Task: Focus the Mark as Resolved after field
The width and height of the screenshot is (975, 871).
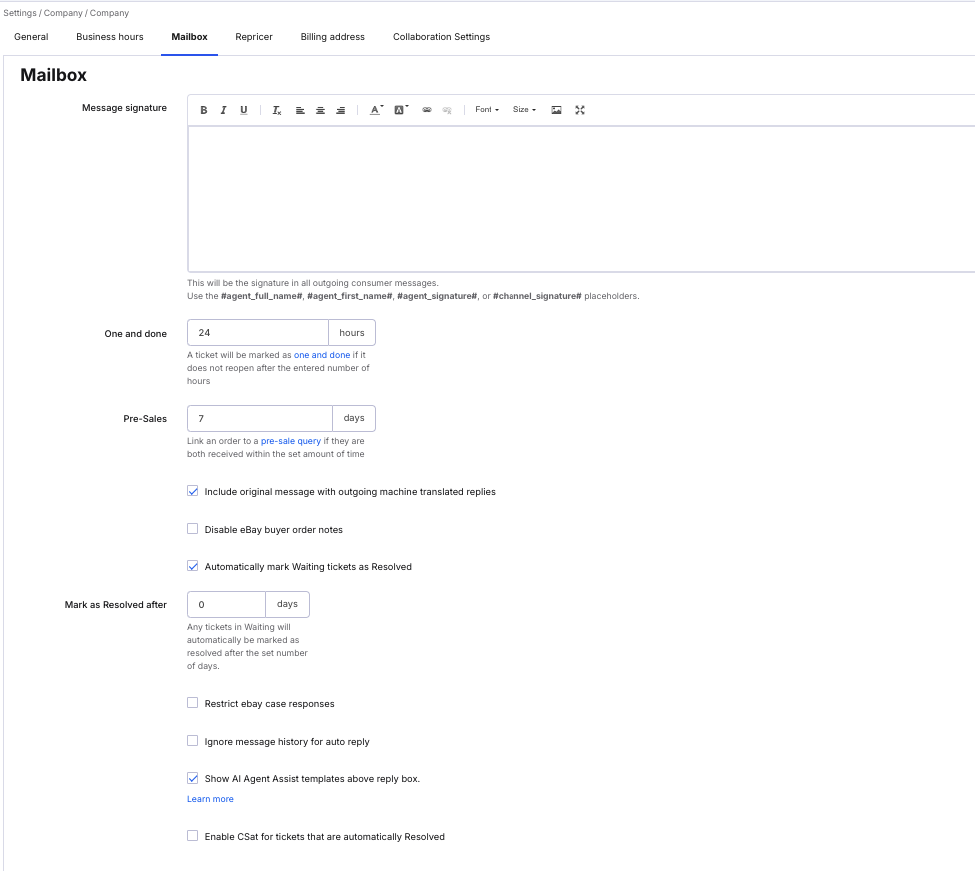Action: [226, 604]
